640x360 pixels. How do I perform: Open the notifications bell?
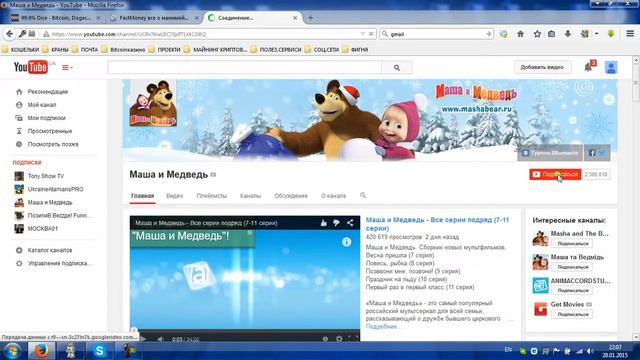588,67
